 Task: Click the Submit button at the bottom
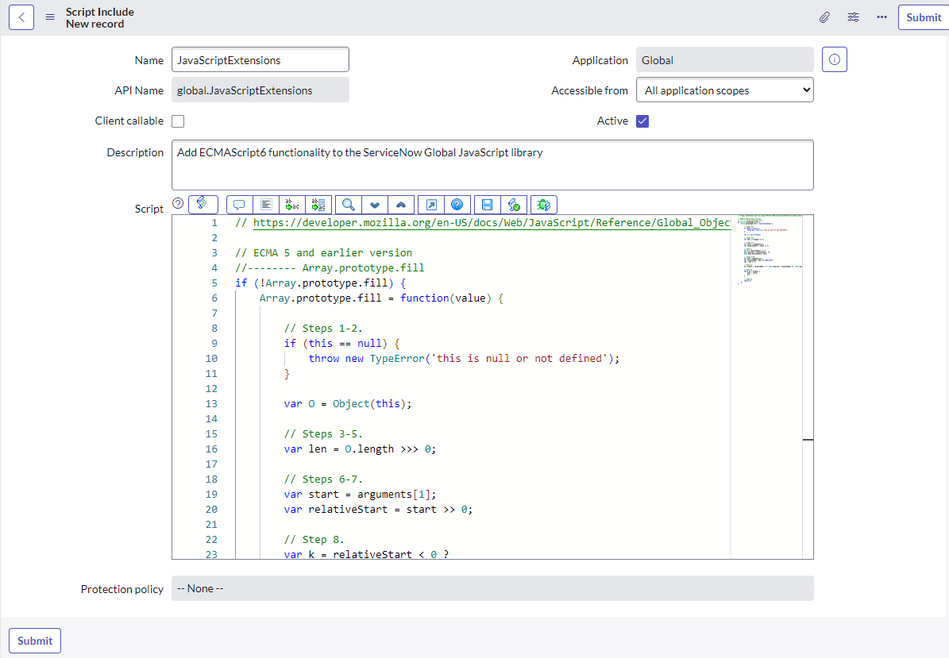35,640
